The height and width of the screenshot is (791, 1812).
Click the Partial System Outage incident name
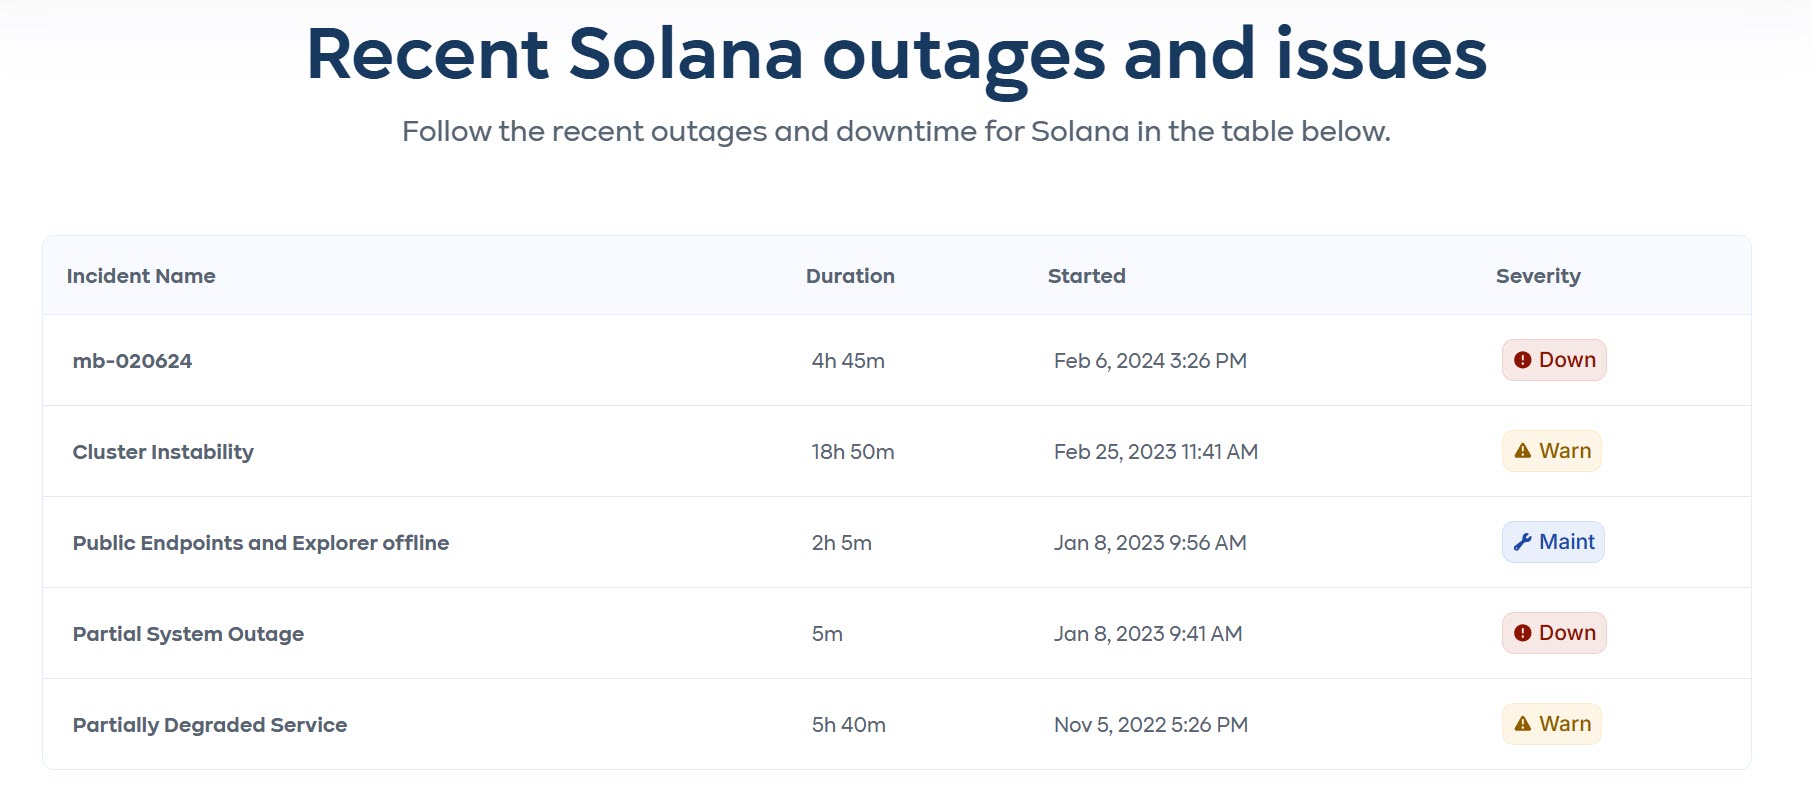tap(189, 633)
